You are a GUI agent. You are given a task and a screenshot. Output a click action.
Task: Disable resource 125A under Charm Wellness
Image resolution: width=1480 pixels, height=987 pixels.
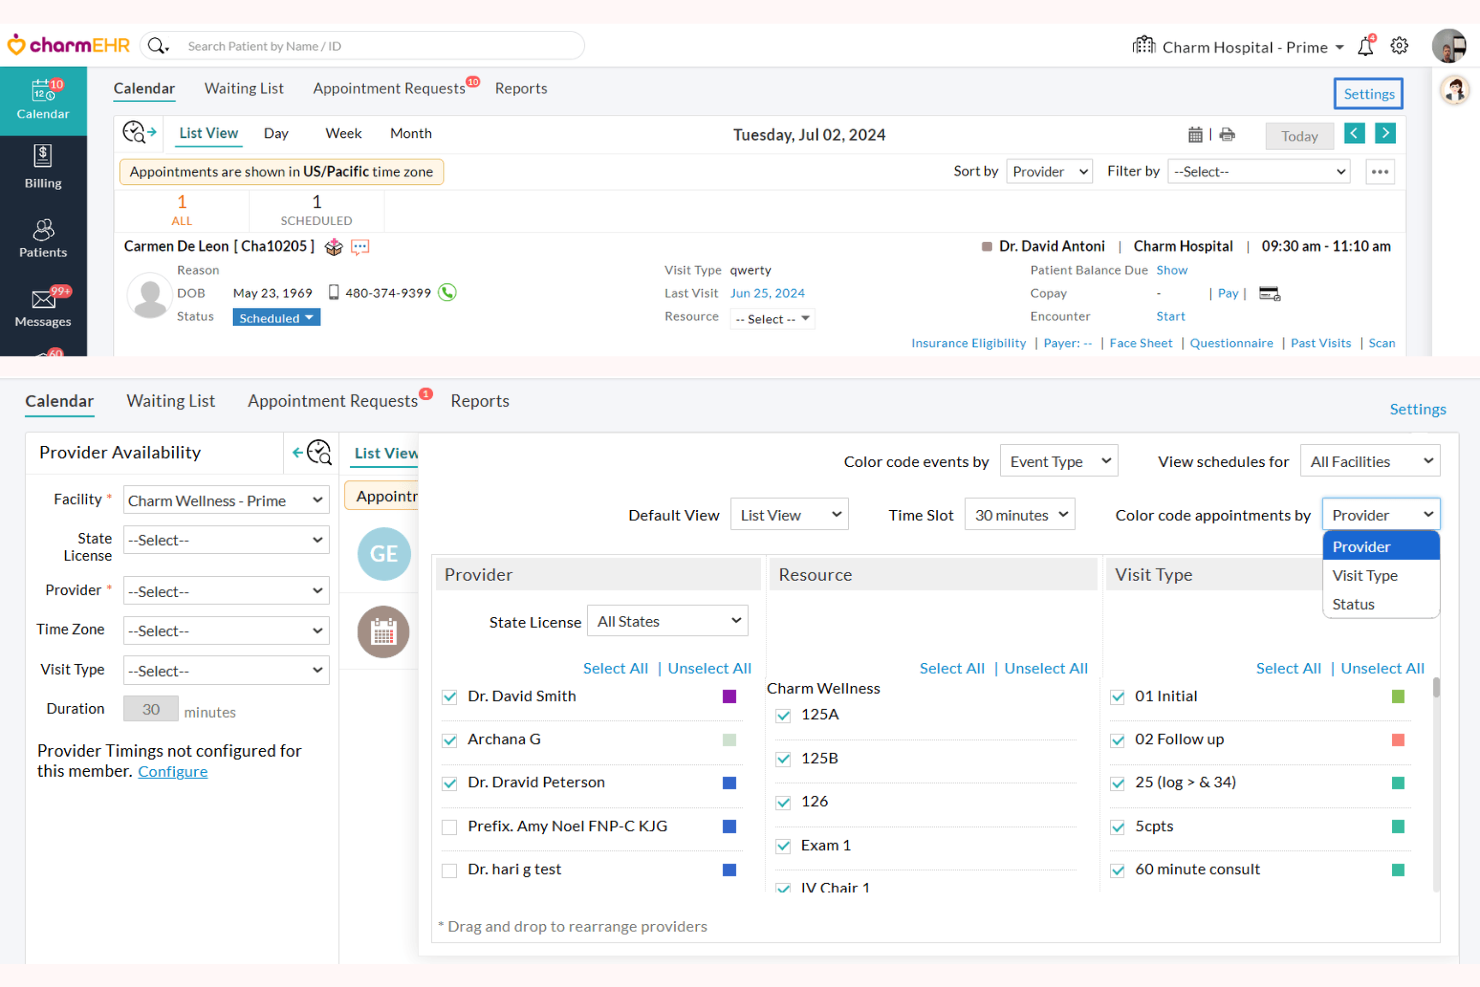[783, 716]
